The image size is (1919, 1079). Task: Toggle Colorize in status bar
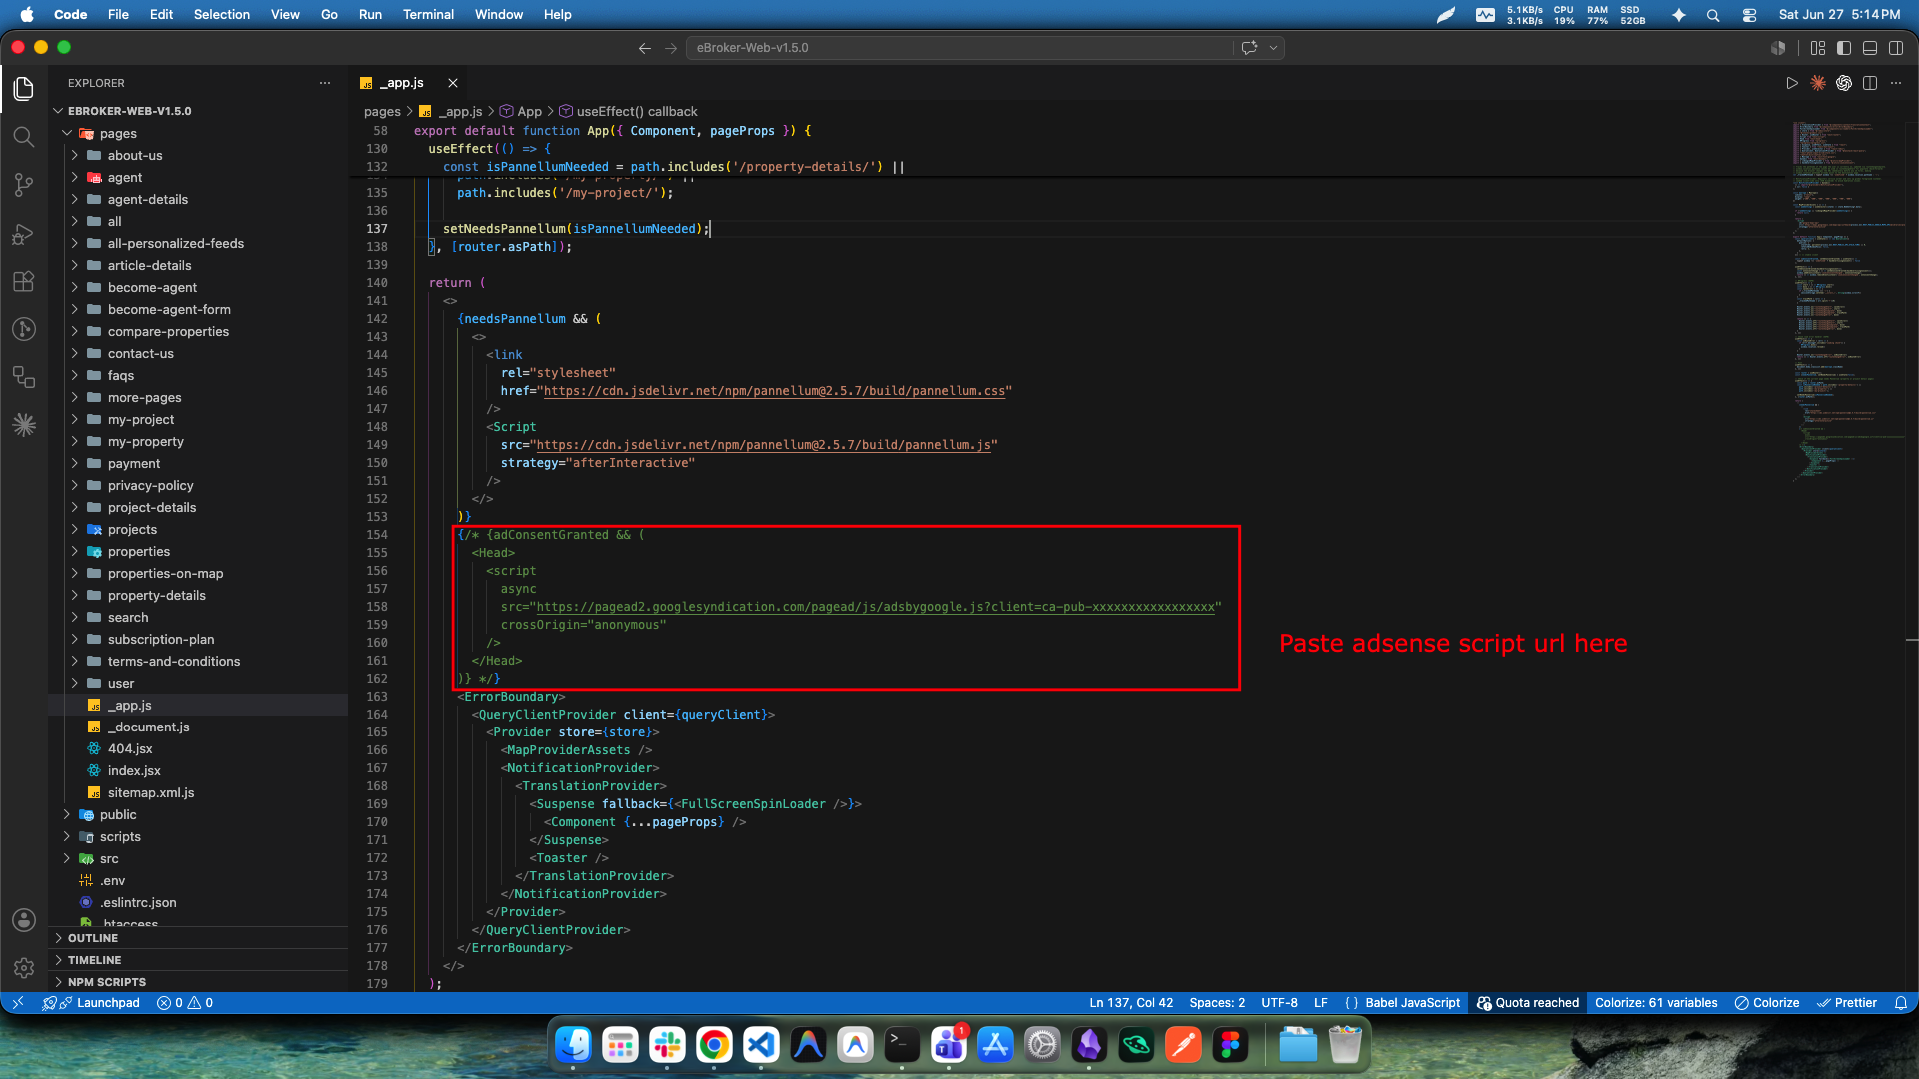pyautogui.click(x=1766, y=1003)
